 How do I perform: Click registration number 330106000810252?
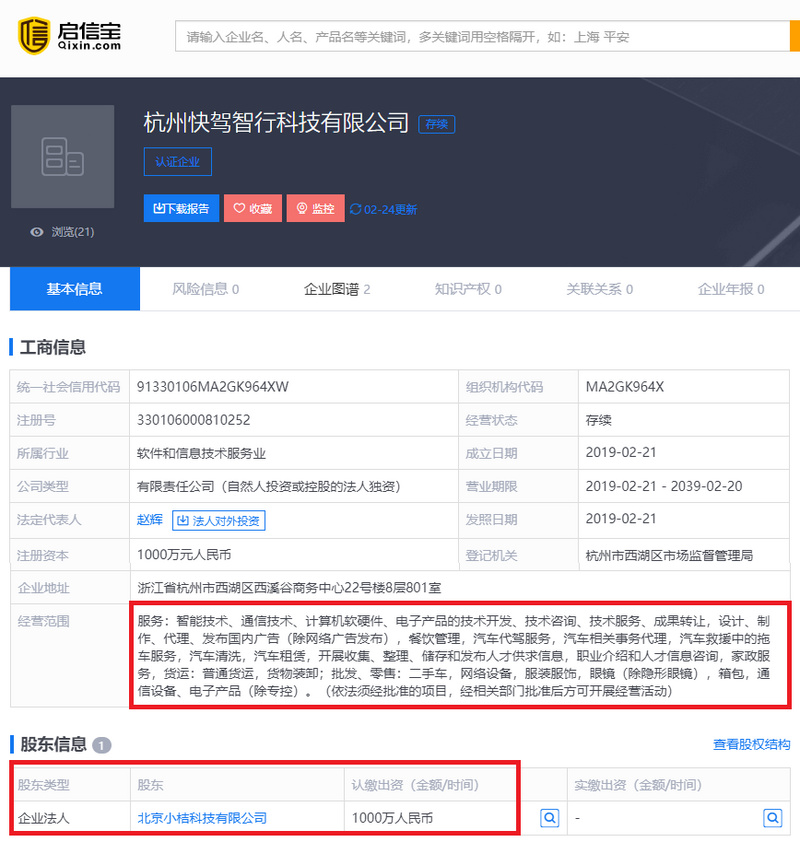click(x=194, y=420)
